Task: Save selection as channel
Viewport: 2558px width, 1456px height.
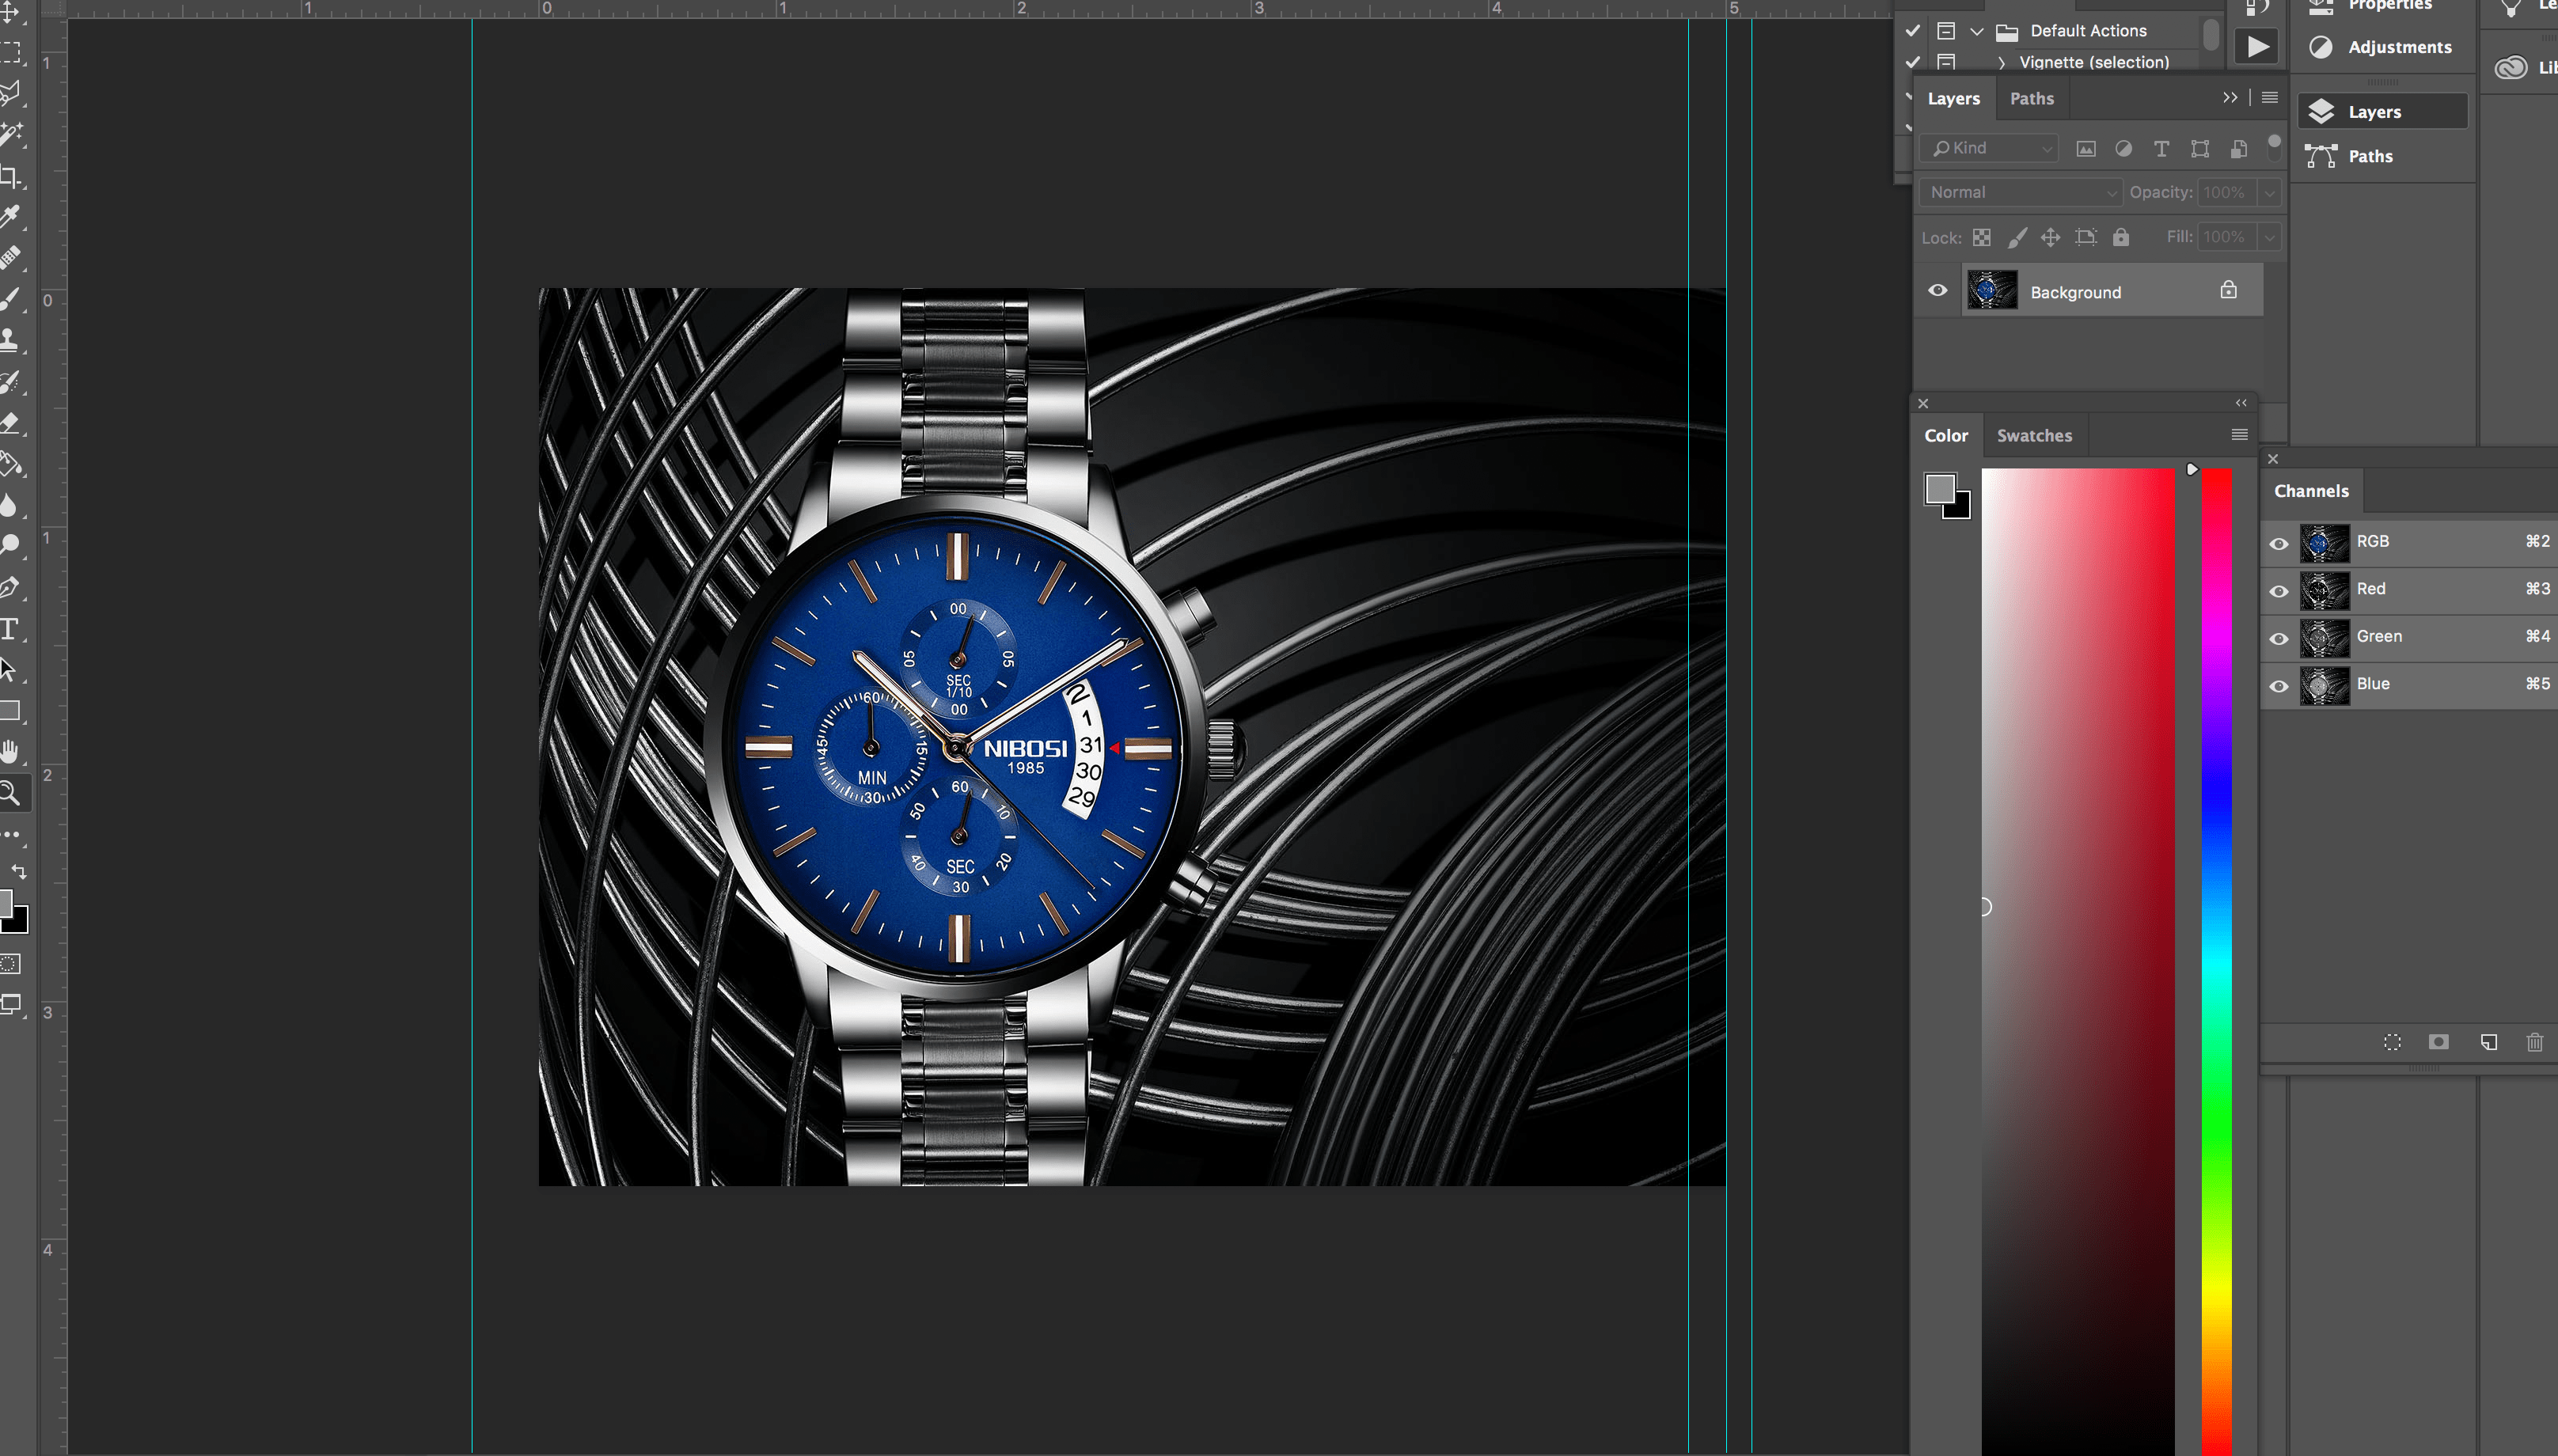Action: 2439,1042
